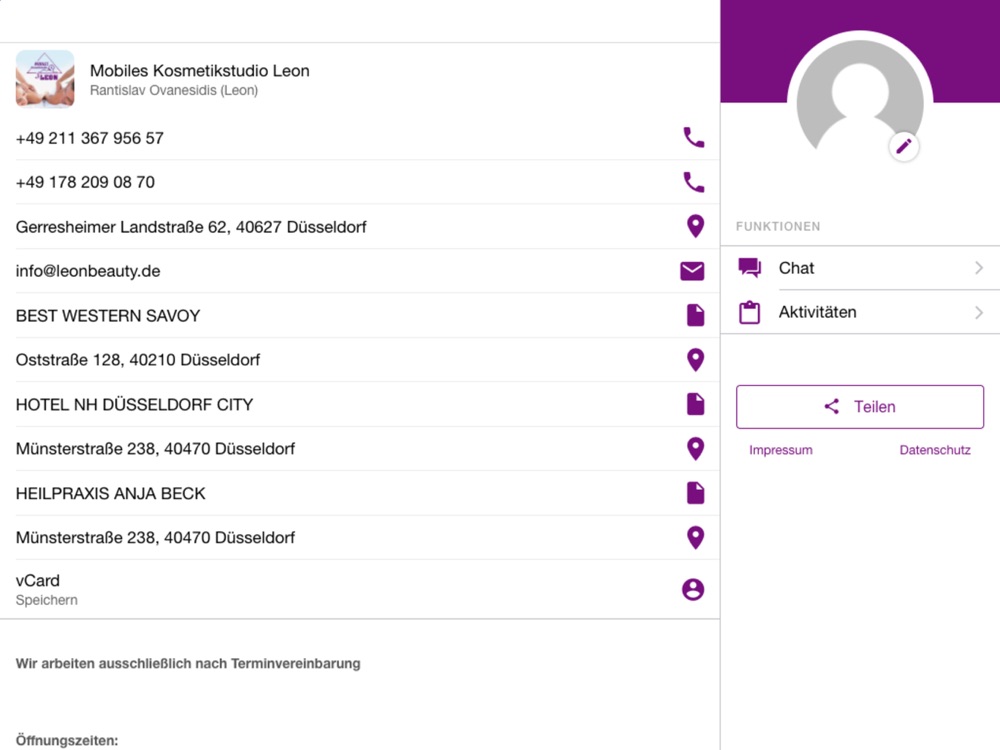
Task: Tap phone icon for +49 178 209 08 70
Action: pyautogui.click(x=694, y=182)
